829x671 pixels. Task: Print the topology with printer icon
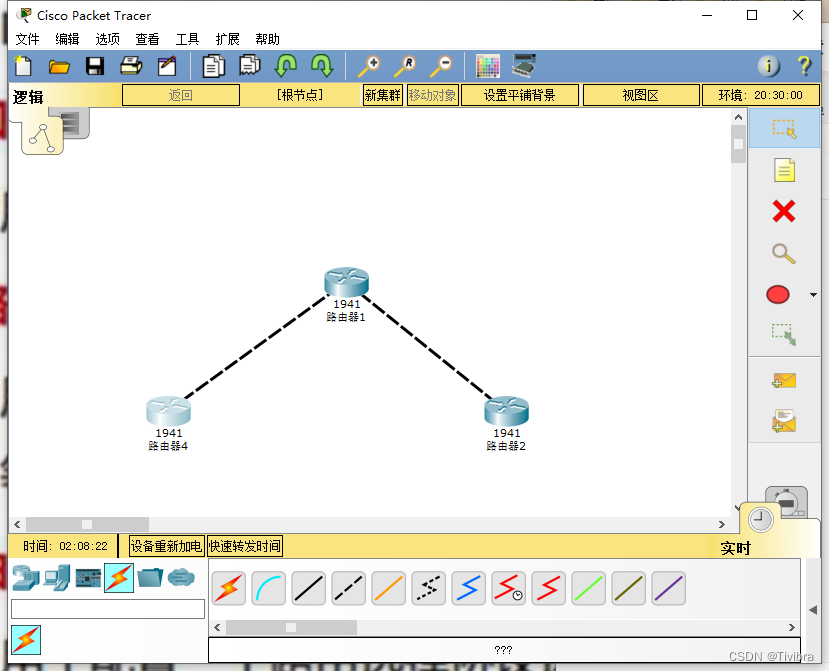point(131,66)
